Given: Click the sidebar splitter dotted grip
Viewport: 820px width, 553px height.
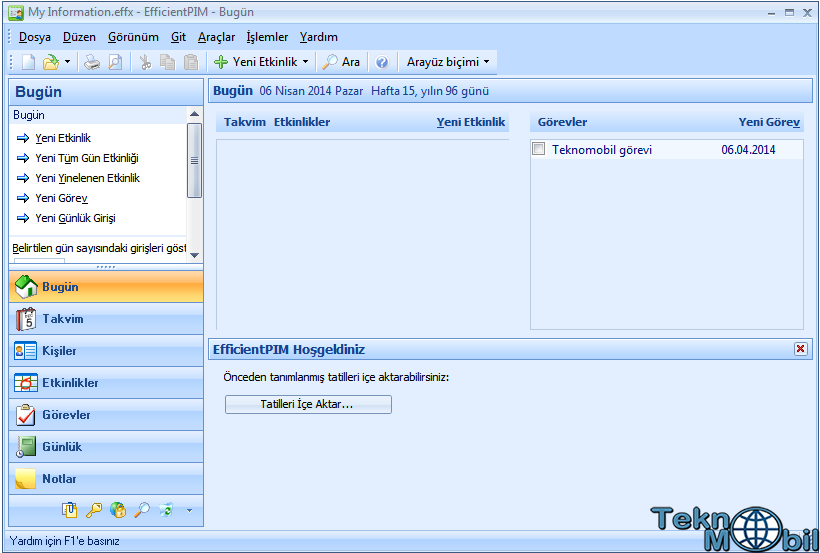Looking at the screenshot, I should (106, 267).
